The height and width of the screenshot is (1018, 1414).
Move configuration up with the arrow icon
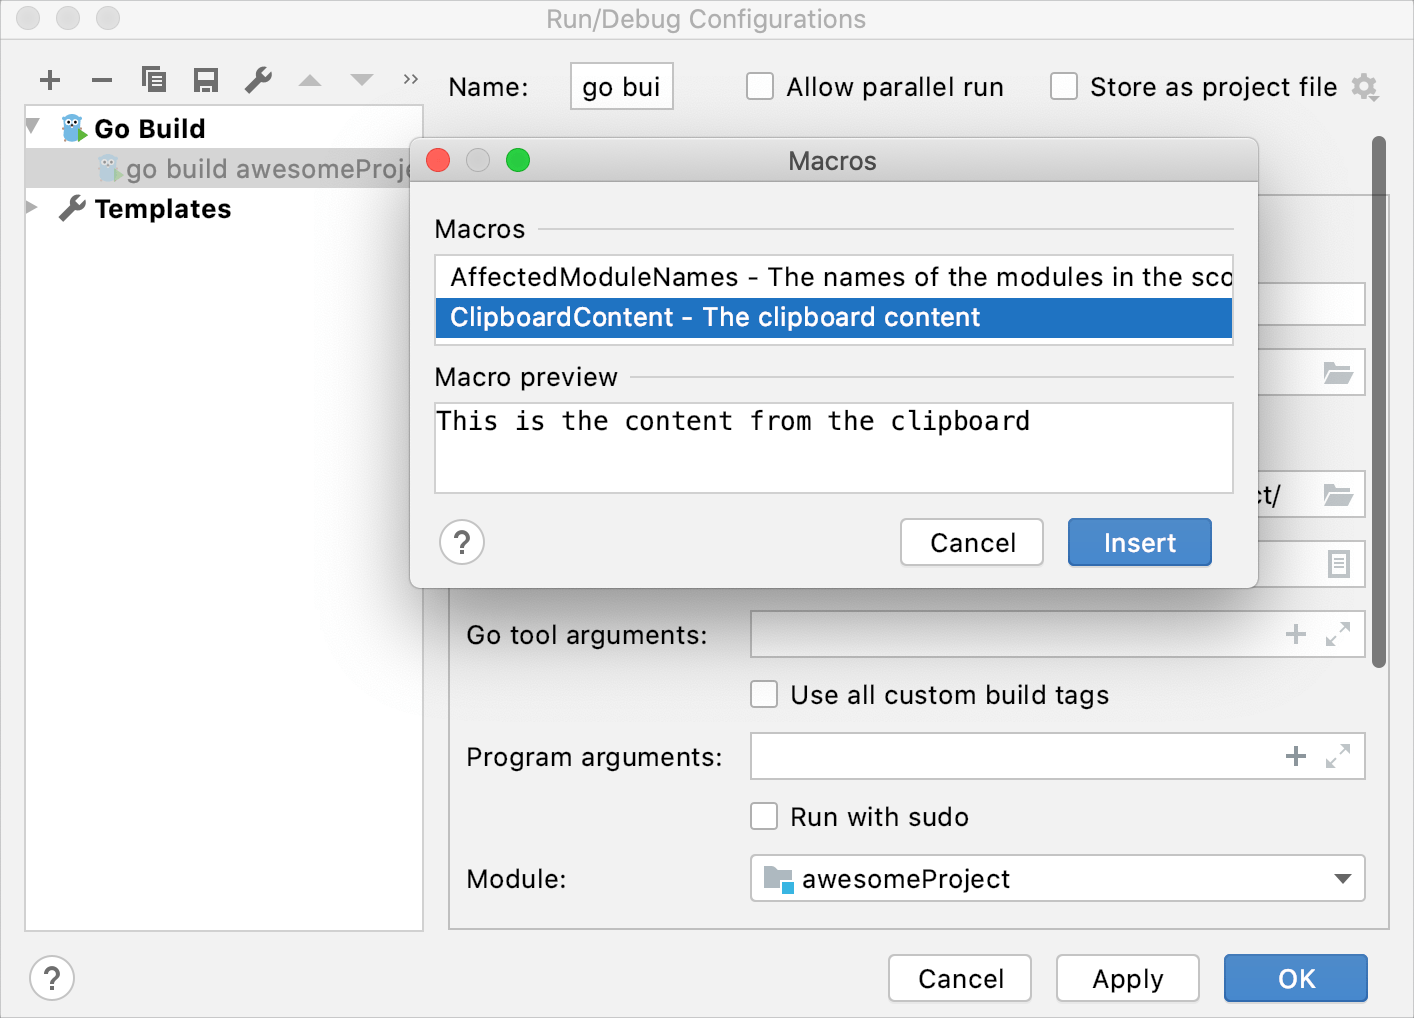[310, 80]
